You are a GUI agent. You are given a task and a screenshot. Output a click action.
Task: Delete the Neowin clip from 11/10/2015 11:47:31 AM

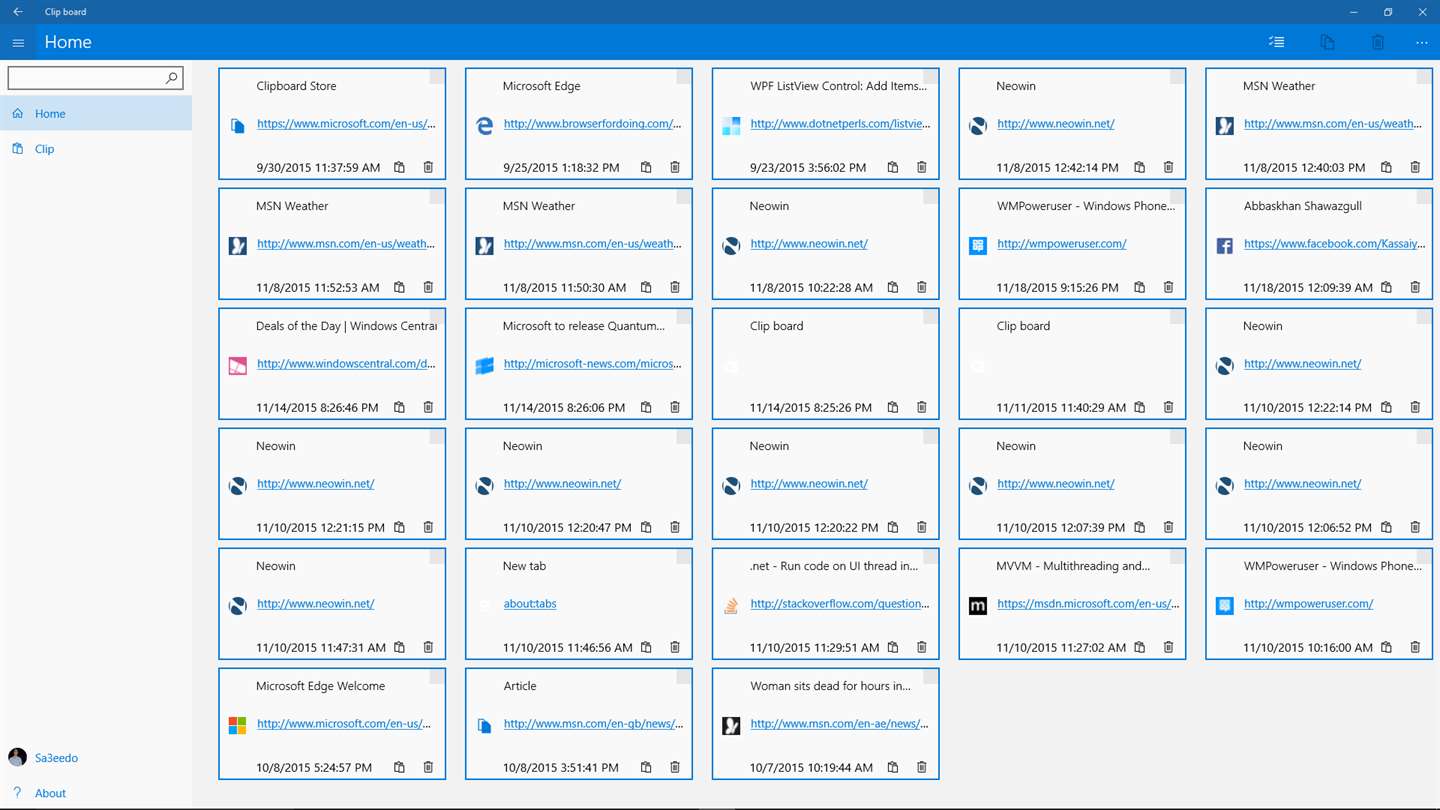click(x=428, y=647)
